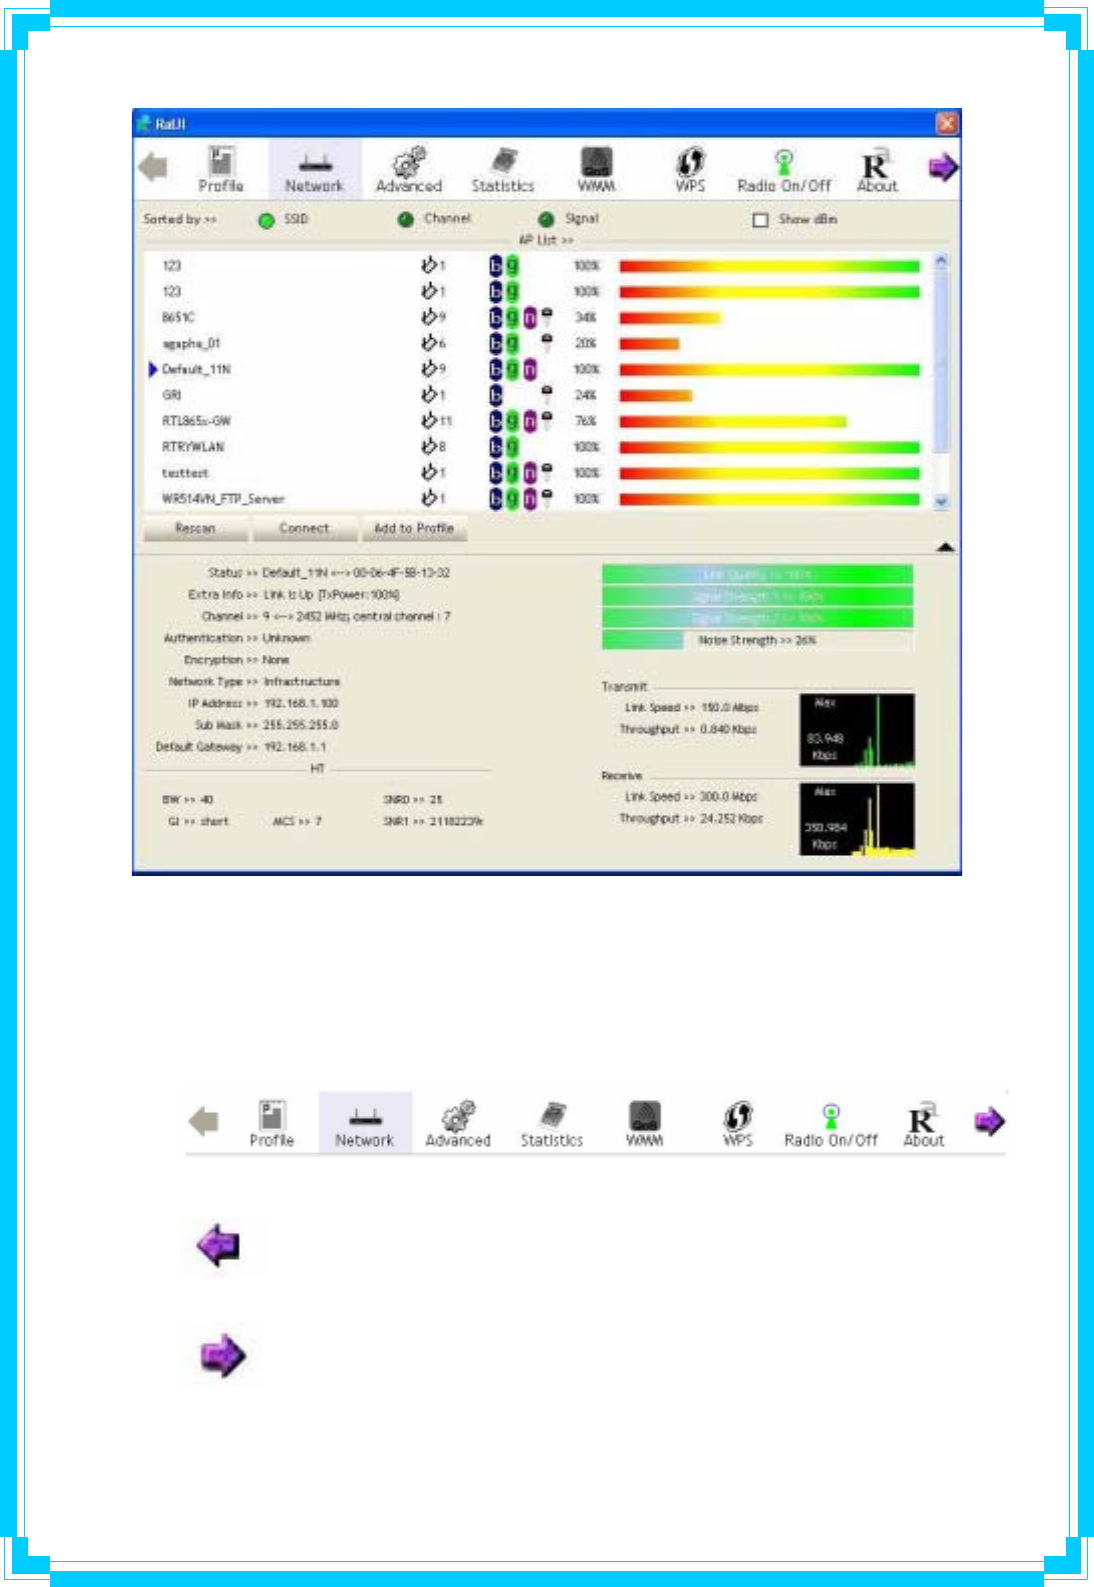Select the testtest access point row
The image size is (1094, 1587).
click(x=540, y=473)
